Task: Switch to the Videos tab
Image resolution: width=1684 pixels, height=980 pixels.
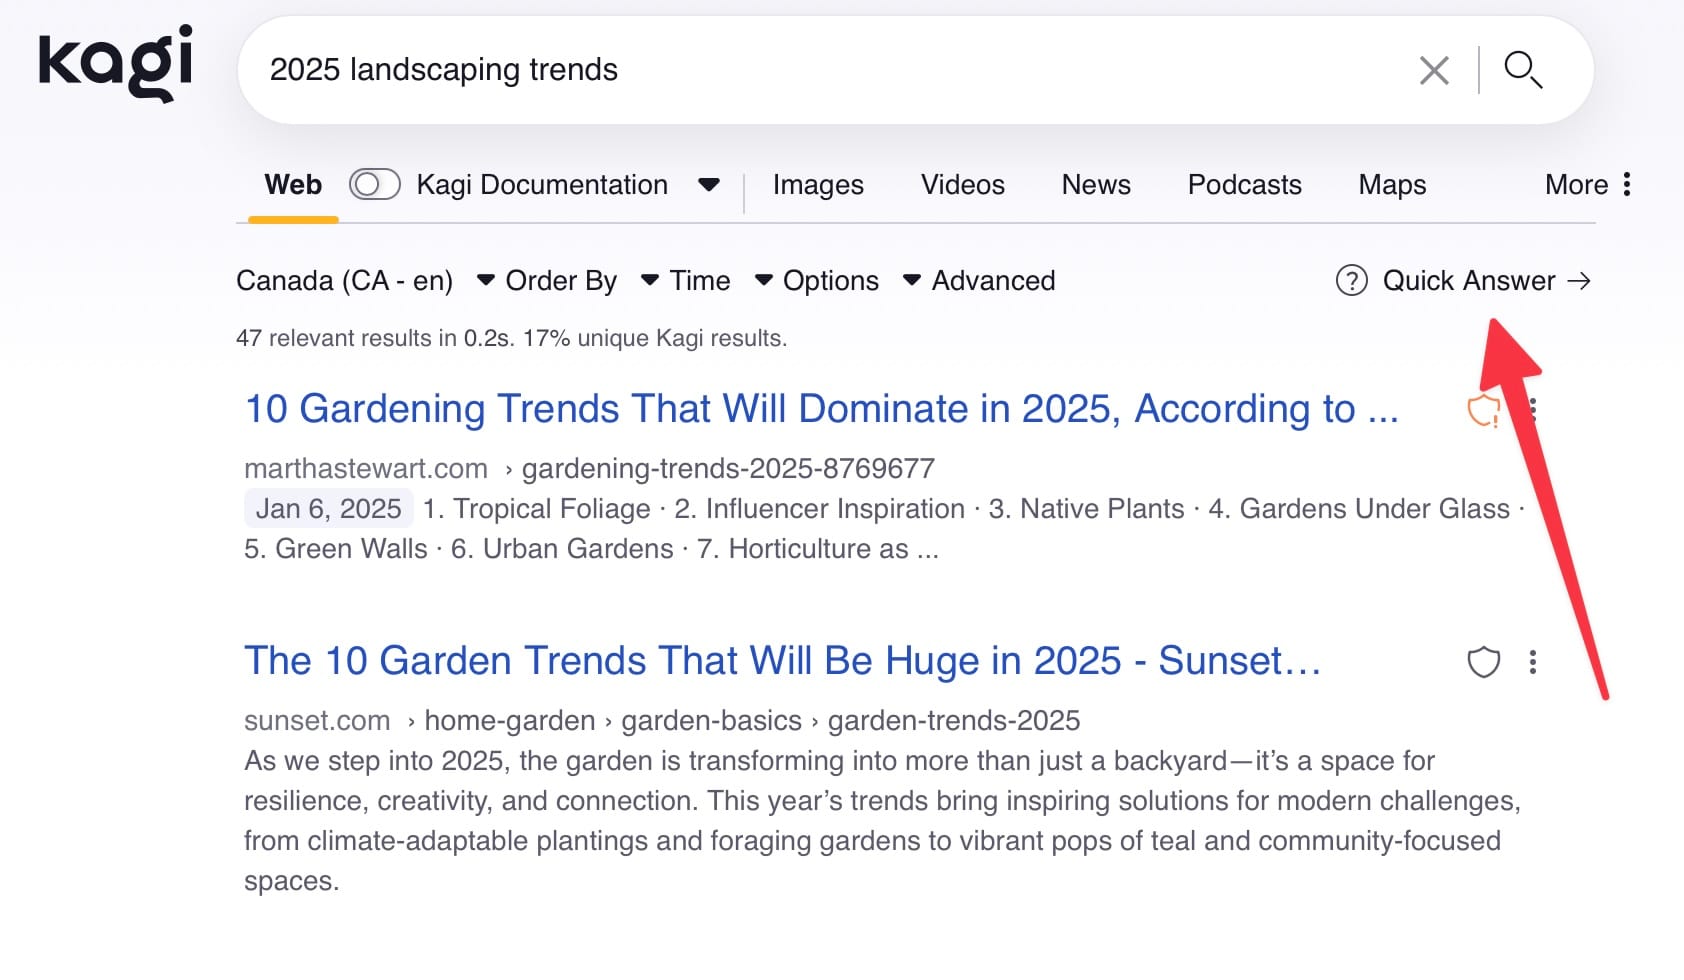Action: 962,185
